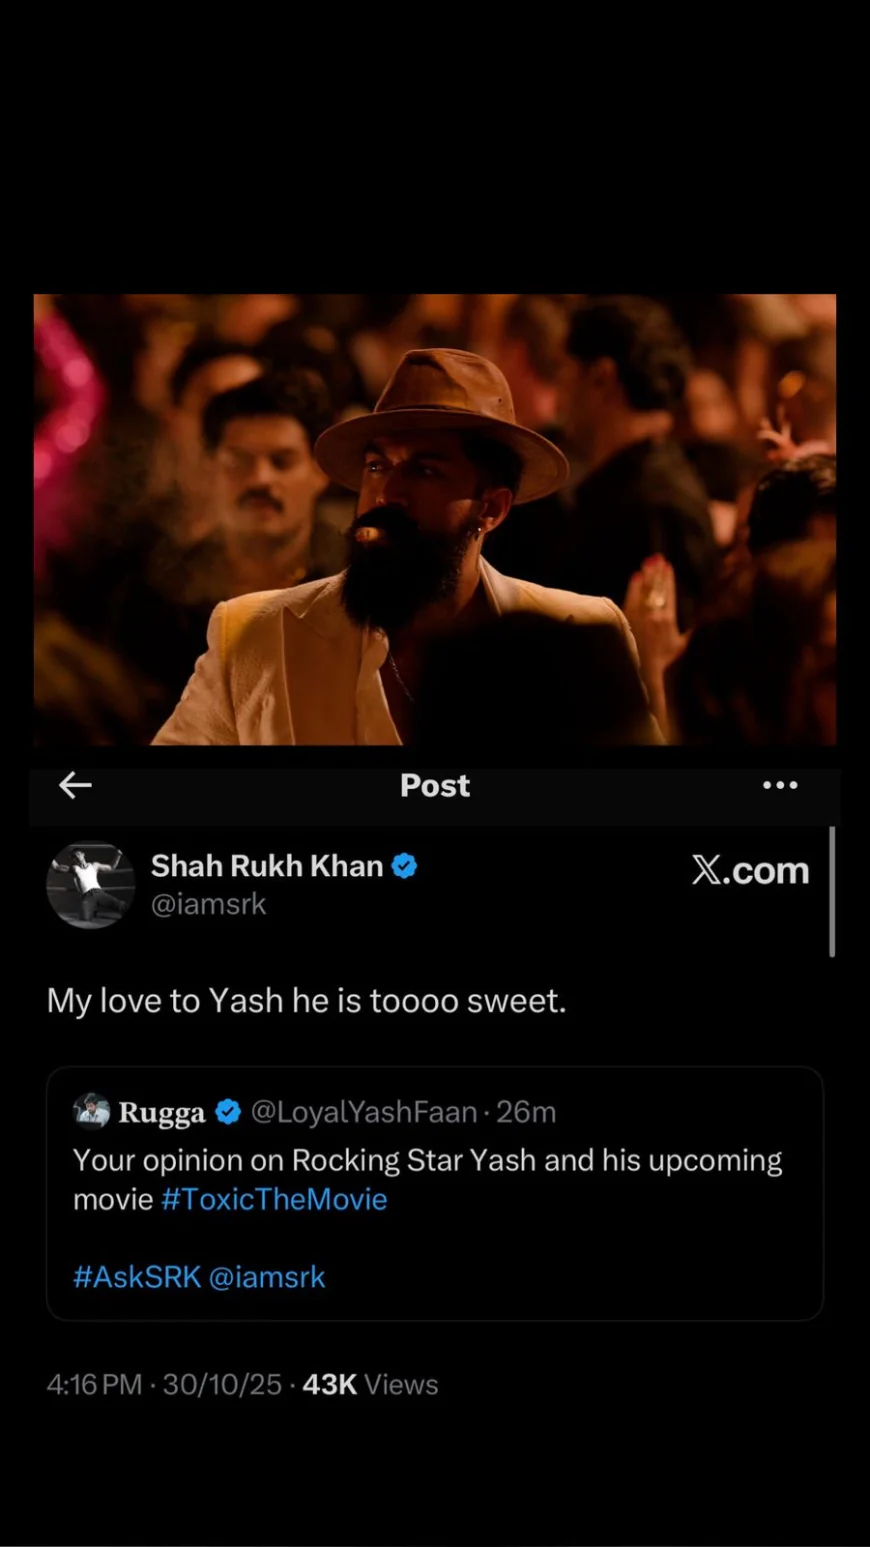Click the X.com logo
The height and width of the screenshot is (1547, 870).
750,871
